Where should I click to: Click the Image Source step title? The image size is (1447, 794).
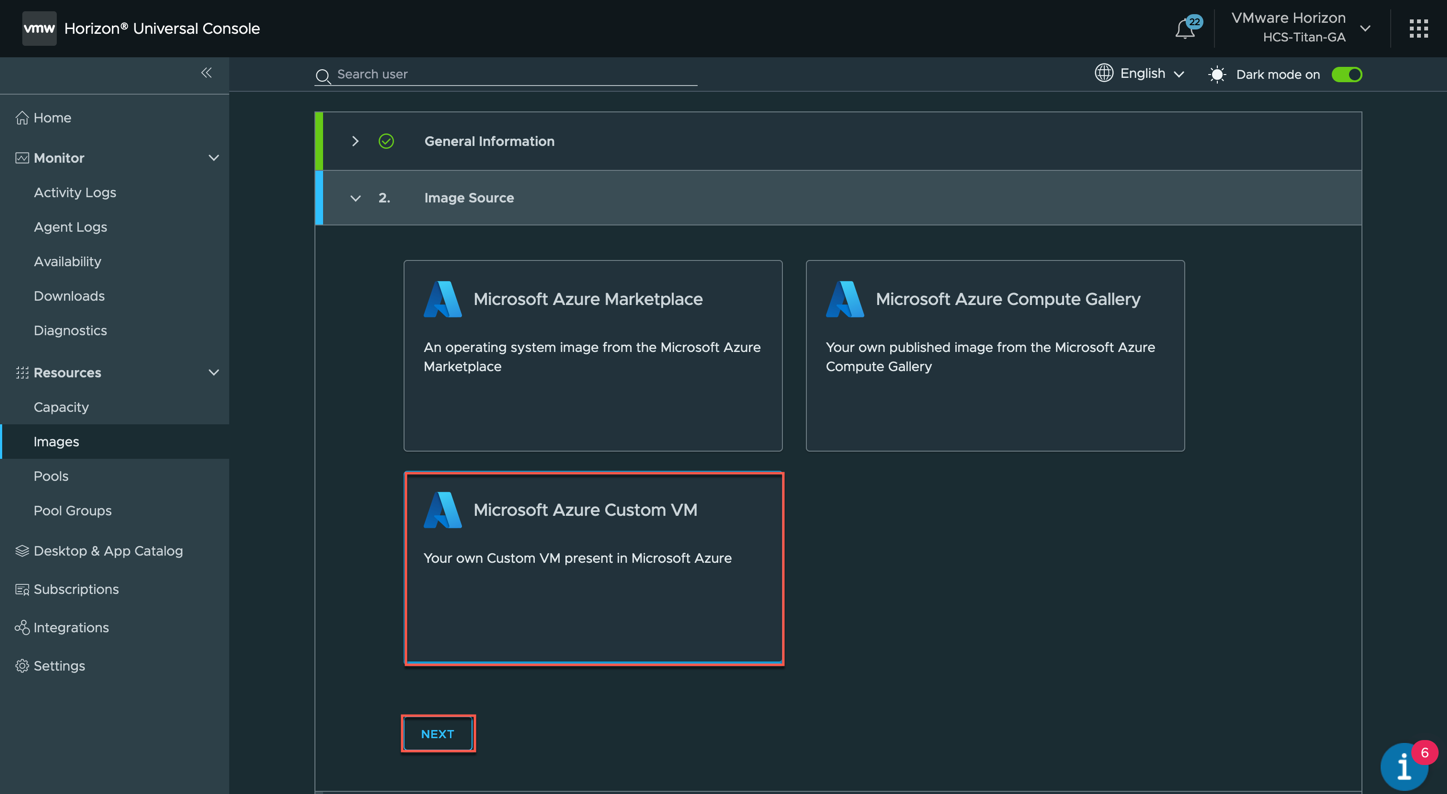[469, 198]
